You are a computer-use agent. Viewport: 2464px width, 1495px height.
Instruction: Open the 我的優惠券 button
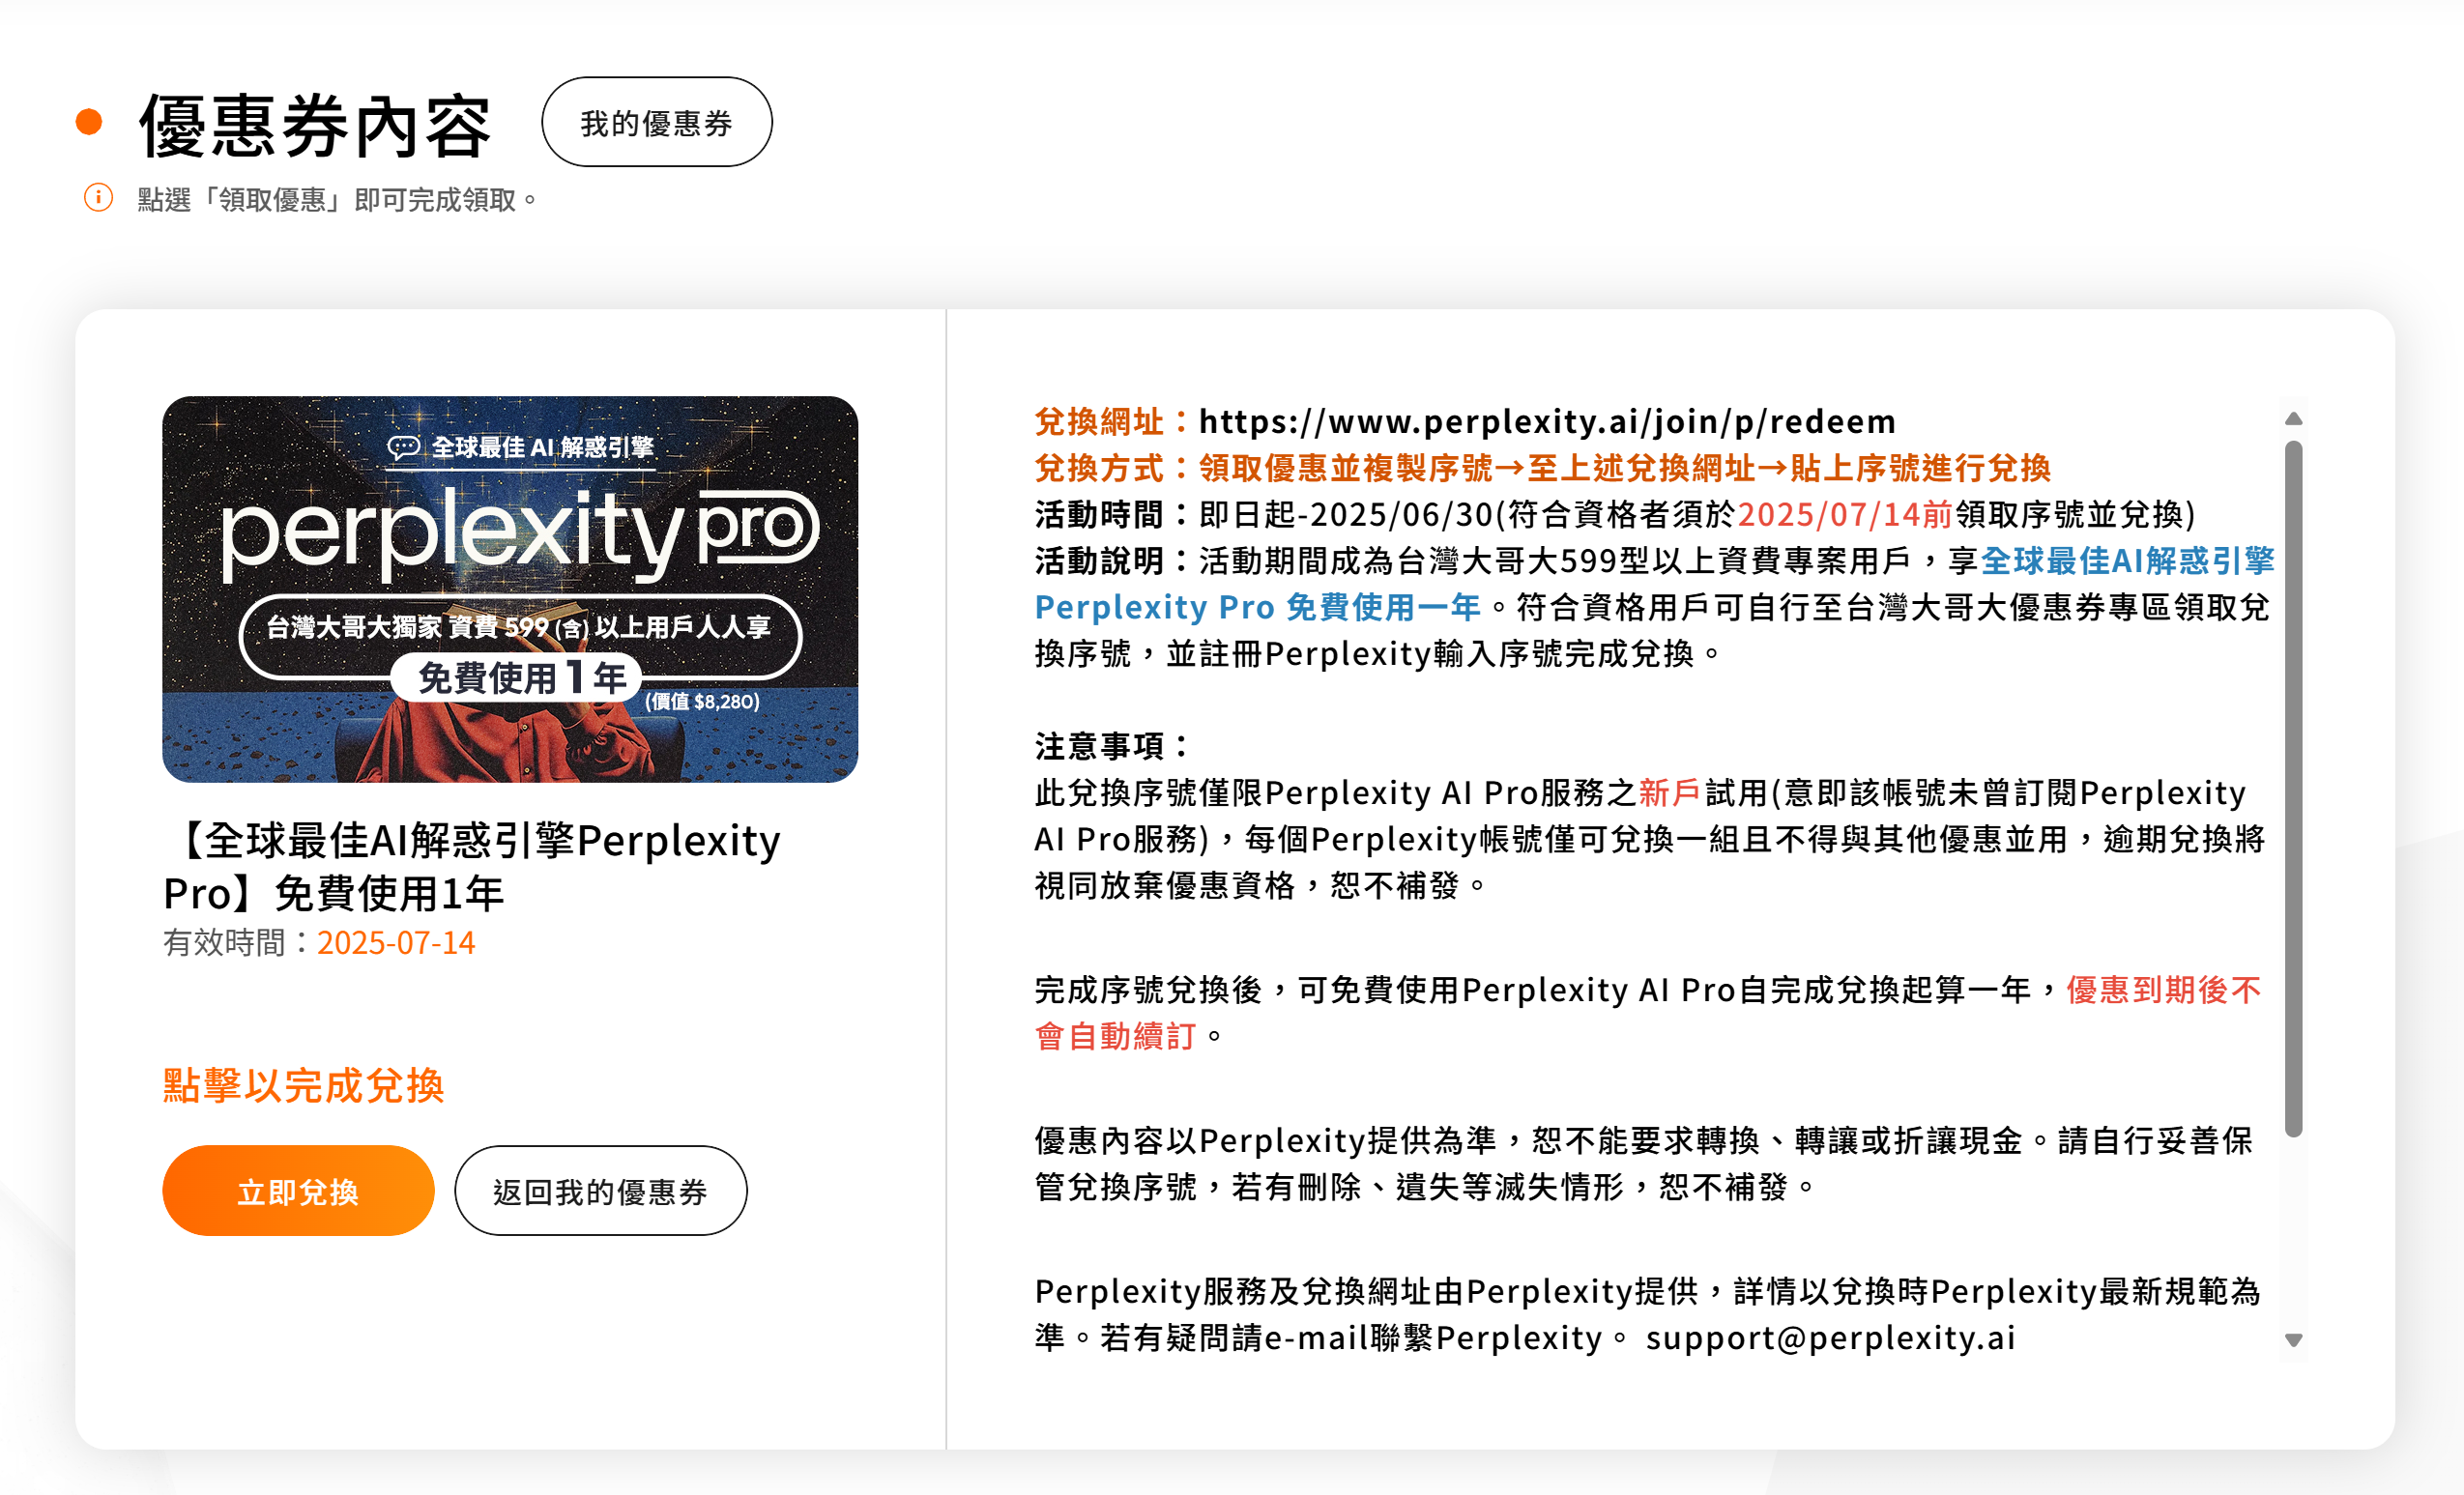point(656,122)
